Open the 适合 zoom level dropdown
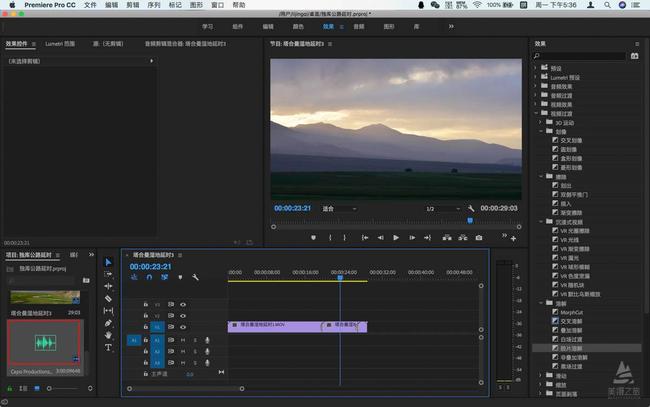This screenshot has height=407, width=650. [339, 208]
